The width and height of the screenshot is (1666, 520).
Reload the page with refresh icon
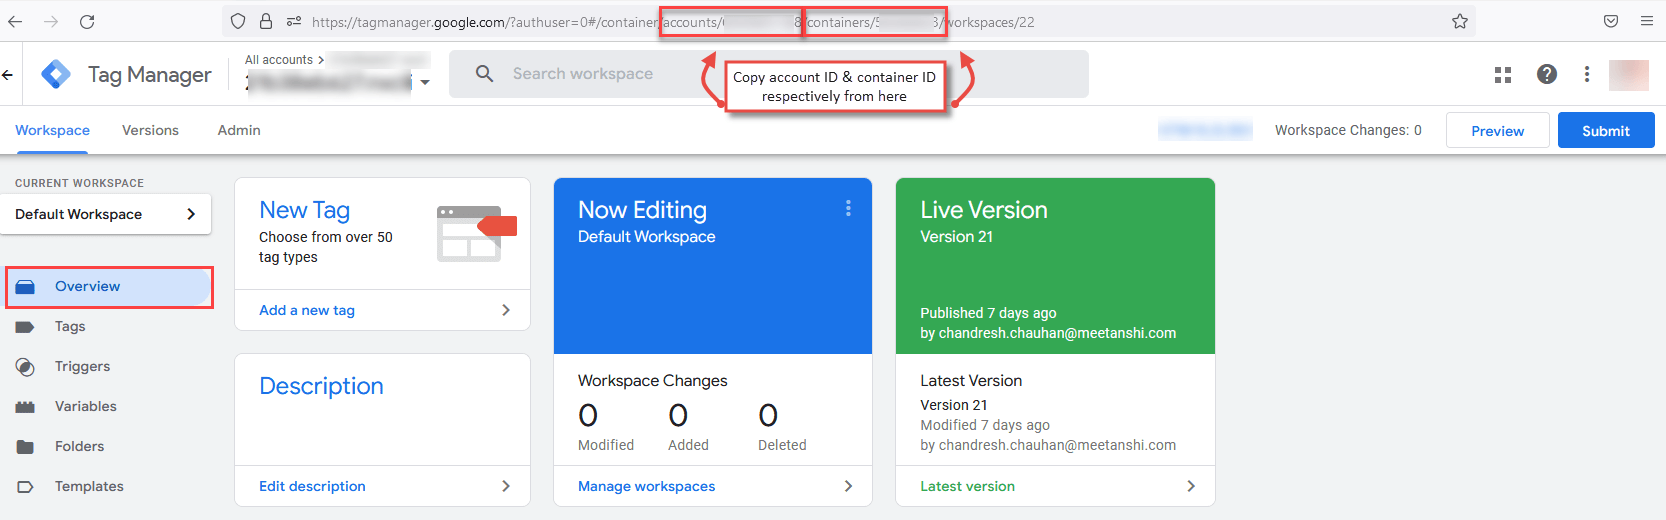point(87,21)
